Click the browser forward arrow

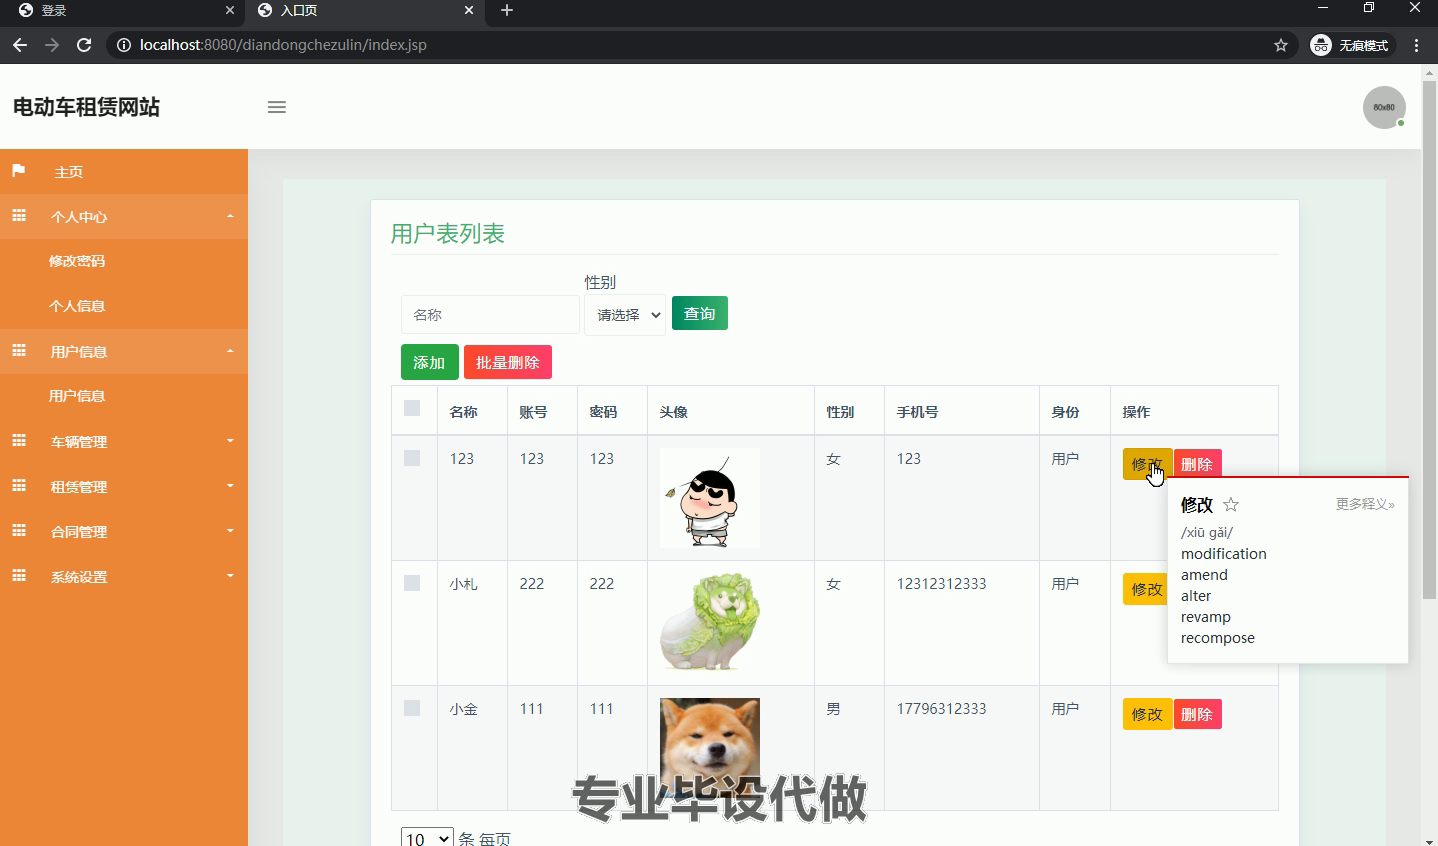click(x=52, y=45)
